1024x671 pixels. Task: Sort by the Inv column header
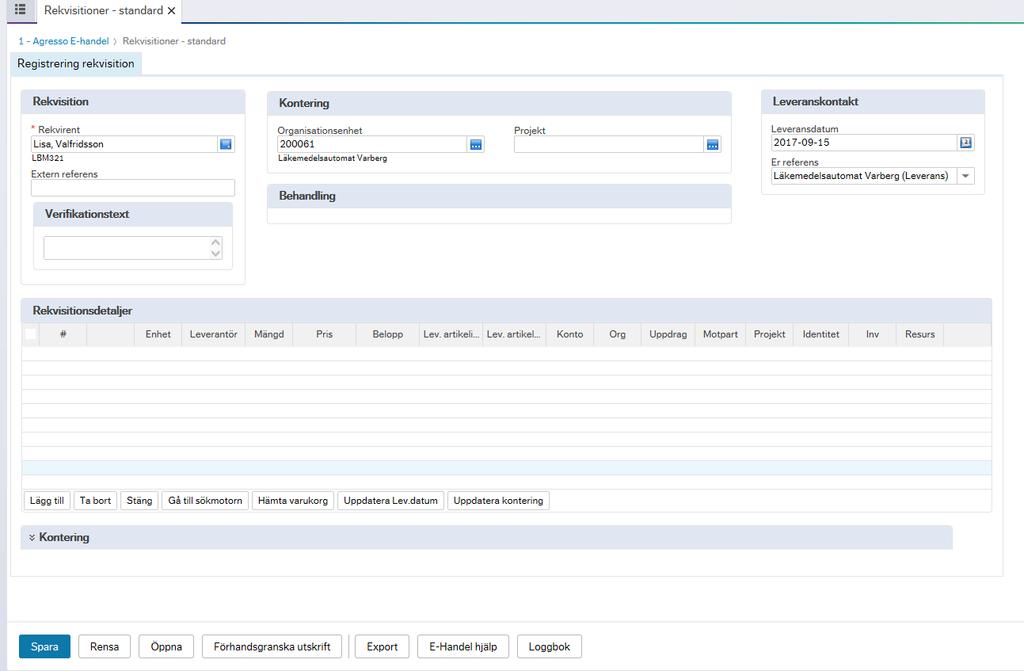[872, 334]
